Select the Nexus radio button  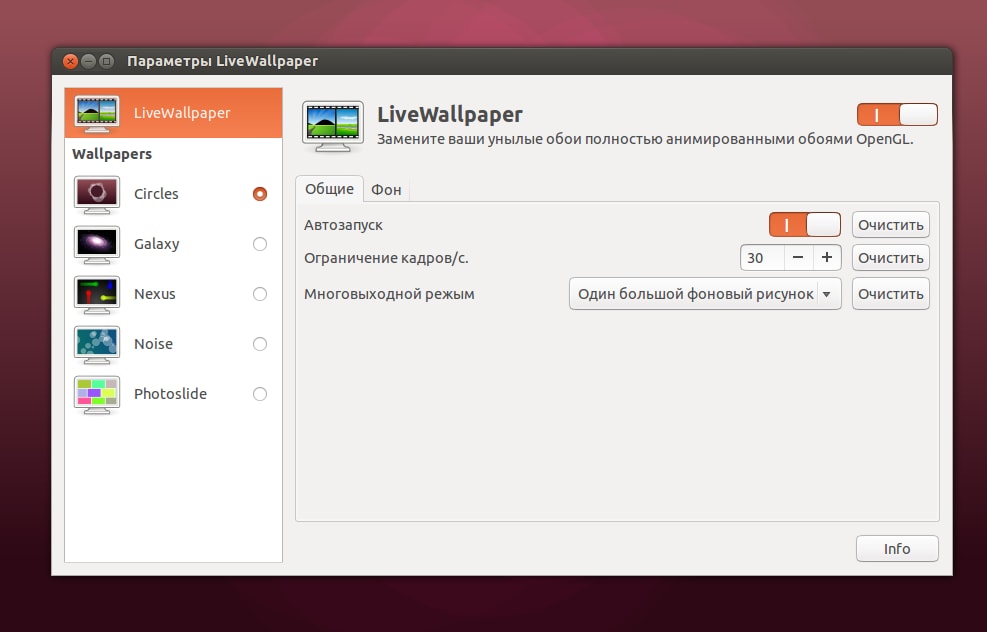click(259, 294)
